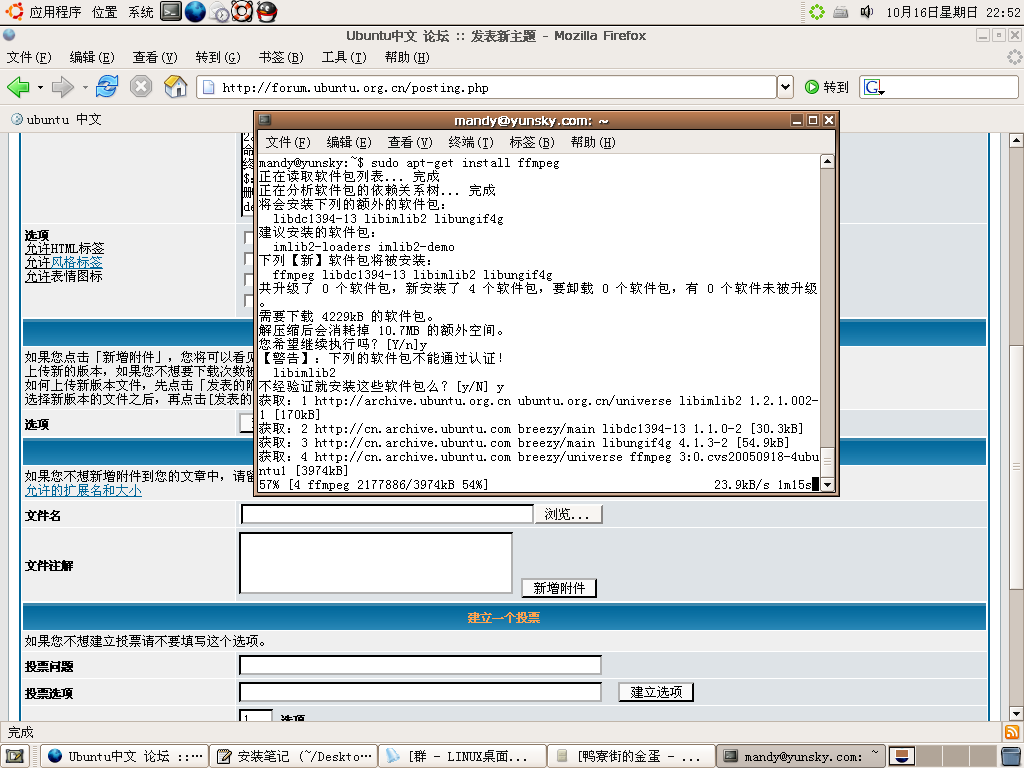Launch the web browser globe icon in the top panel
Viewport: 1024px width, 768px height.
(195, 11)
